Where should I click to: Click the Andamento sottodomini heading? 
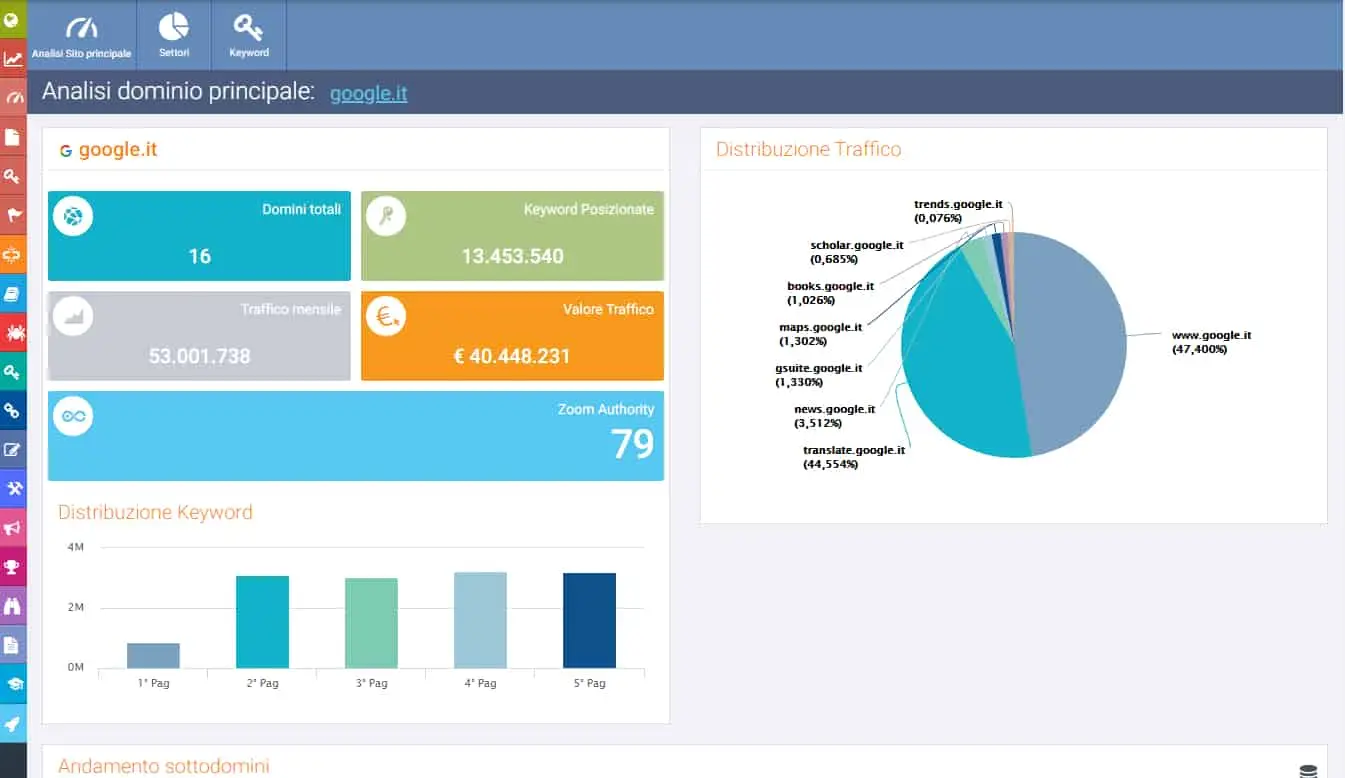coord(163,767)
